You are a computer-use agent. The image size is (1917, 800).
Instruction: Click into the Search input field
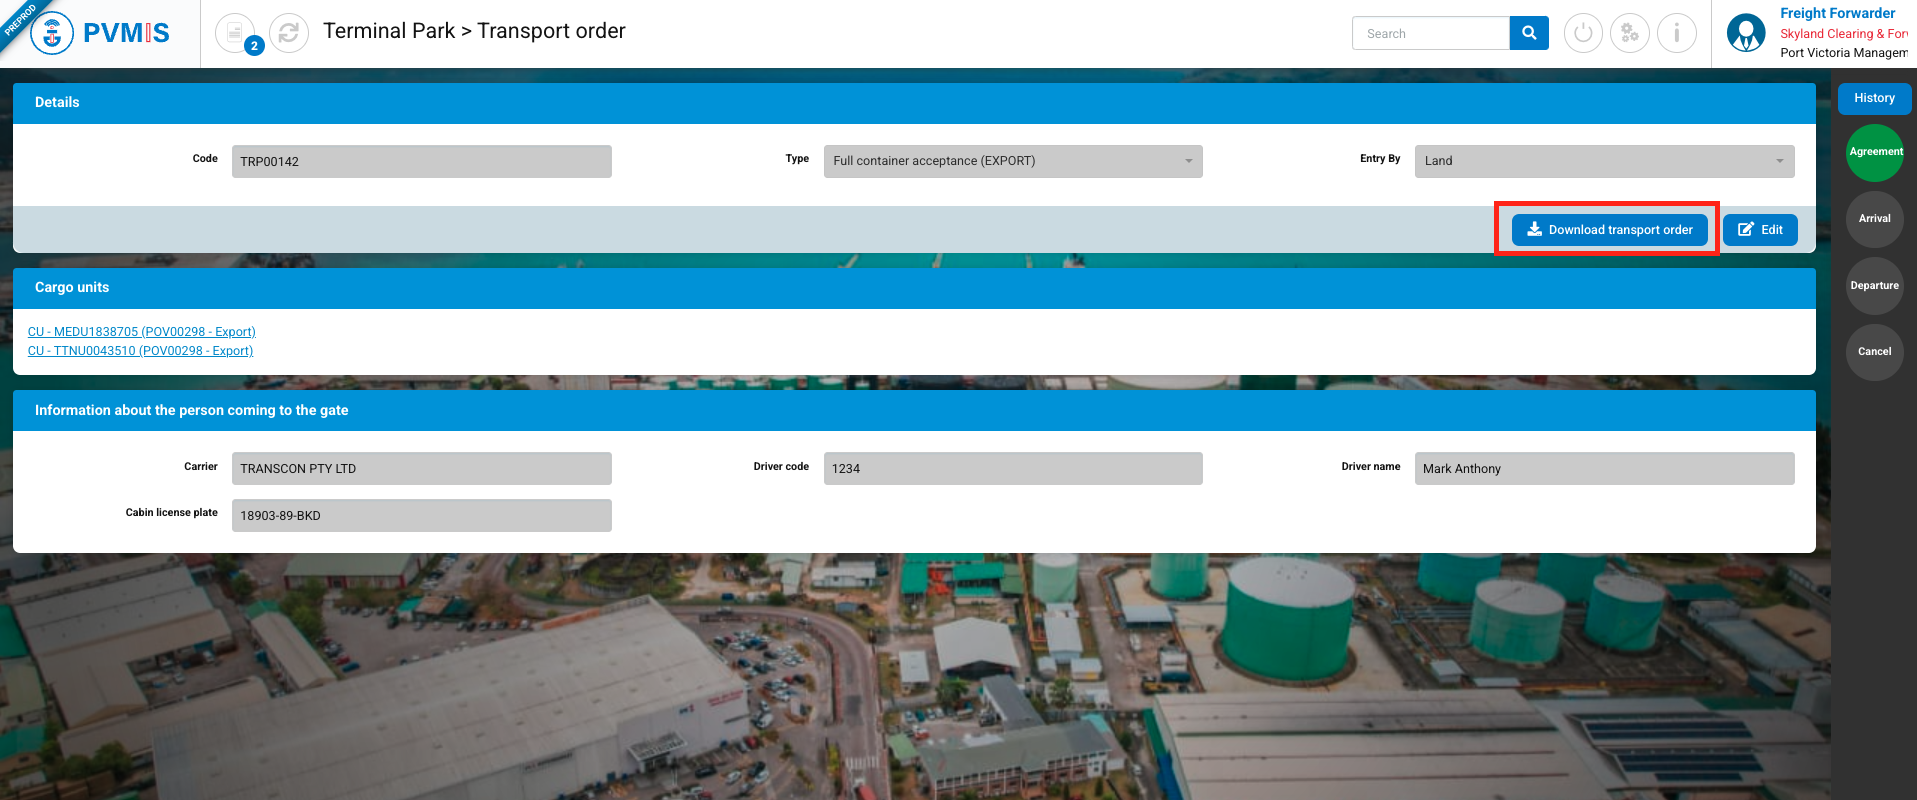point(1430,33)
